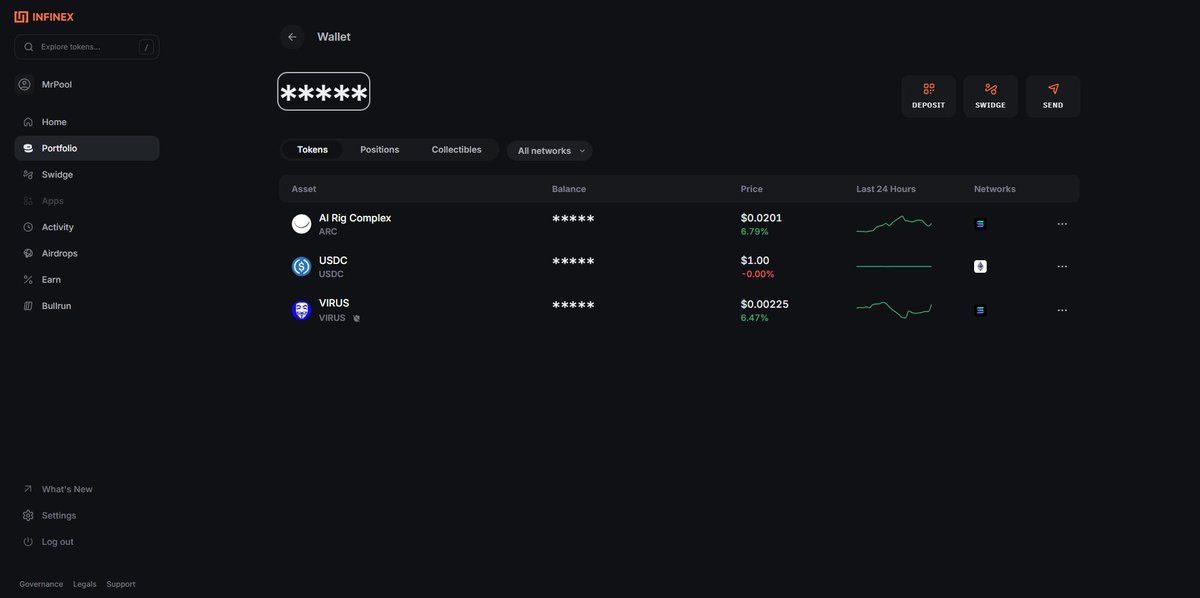Click the $0.00225 price value
The height and width of the screenshot is (598, 1200).
click(765, 304)
